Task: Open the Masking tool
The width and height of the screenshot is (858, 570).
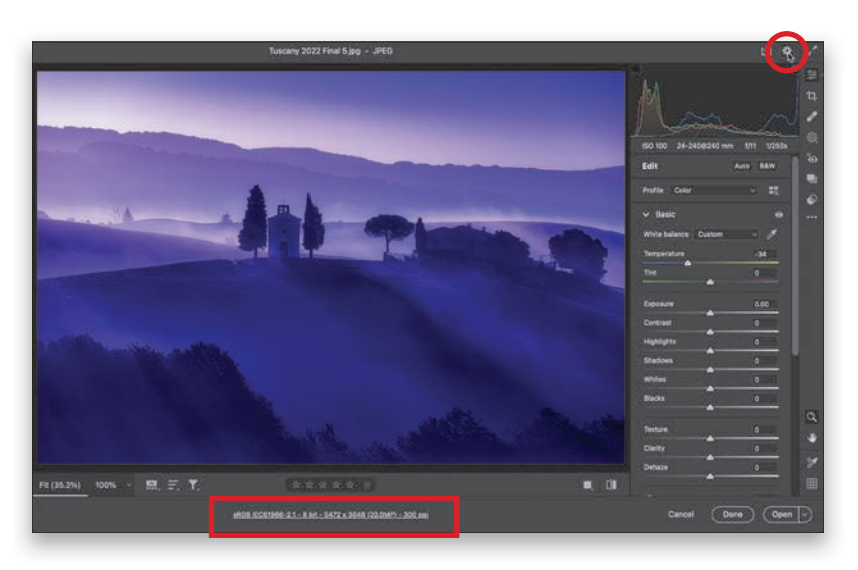Action: click(x=812, y=138)
